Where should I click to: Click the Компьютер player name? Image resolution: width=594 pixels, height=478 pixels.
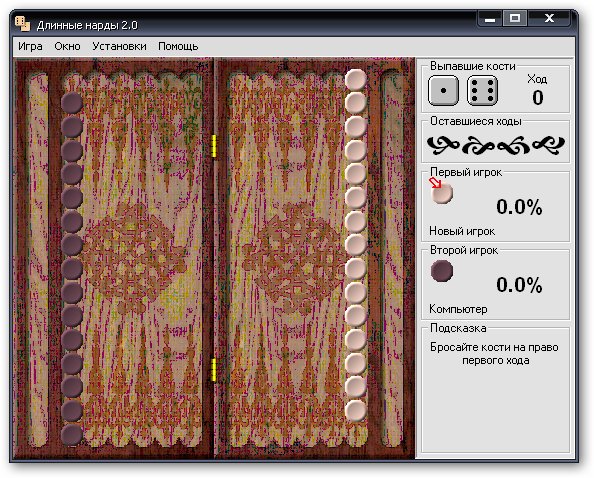coord(458,309)
